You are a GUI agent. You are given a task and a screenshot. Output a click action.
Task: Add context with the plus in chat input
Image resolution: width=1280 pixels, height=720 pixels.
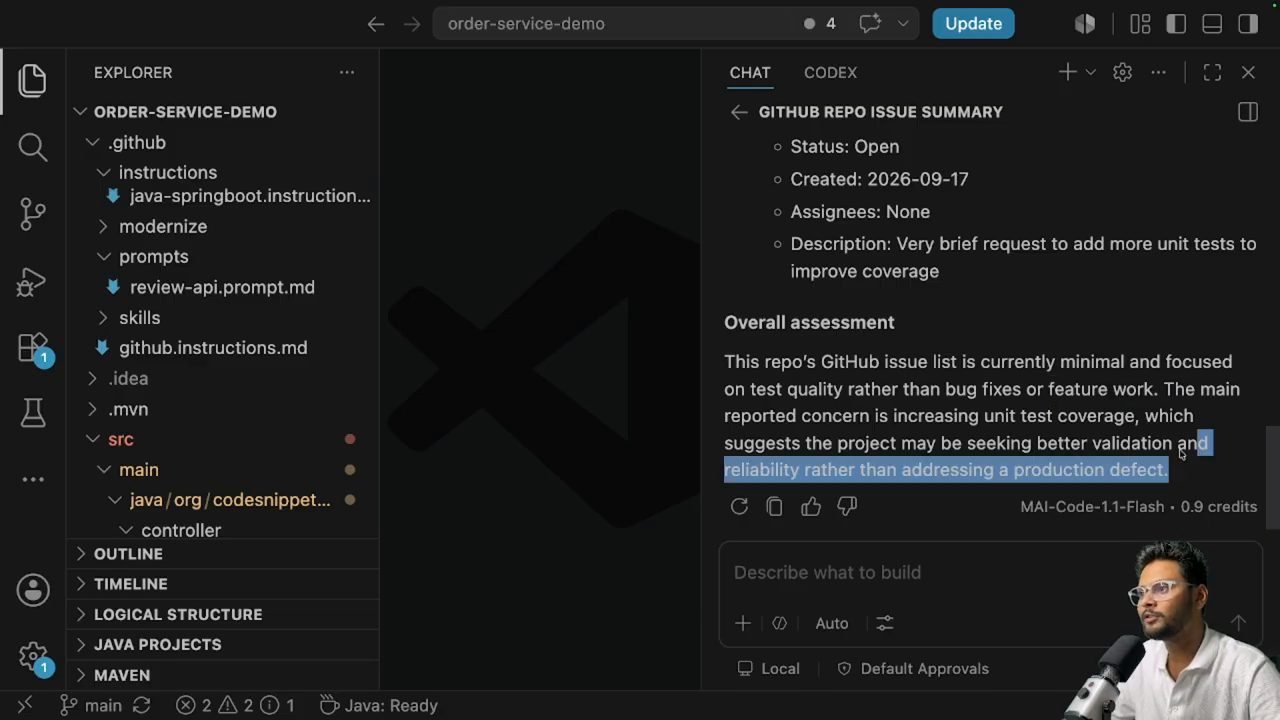pos(743,623)
